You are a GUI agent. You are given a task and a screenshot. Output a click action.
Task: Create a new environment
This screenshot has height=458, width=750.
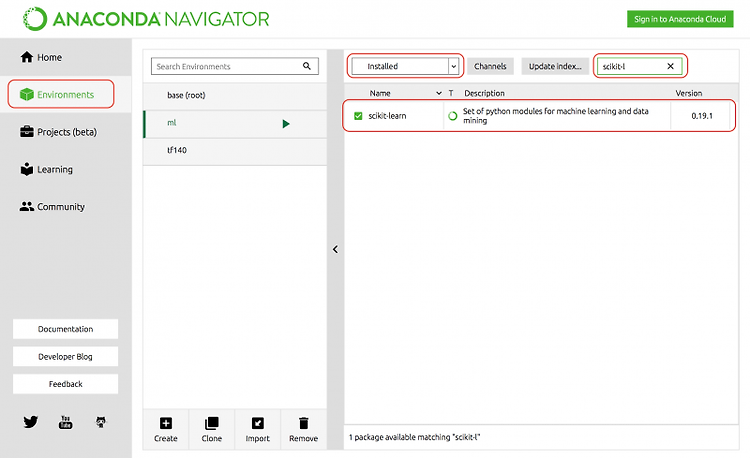coord(165,429)
